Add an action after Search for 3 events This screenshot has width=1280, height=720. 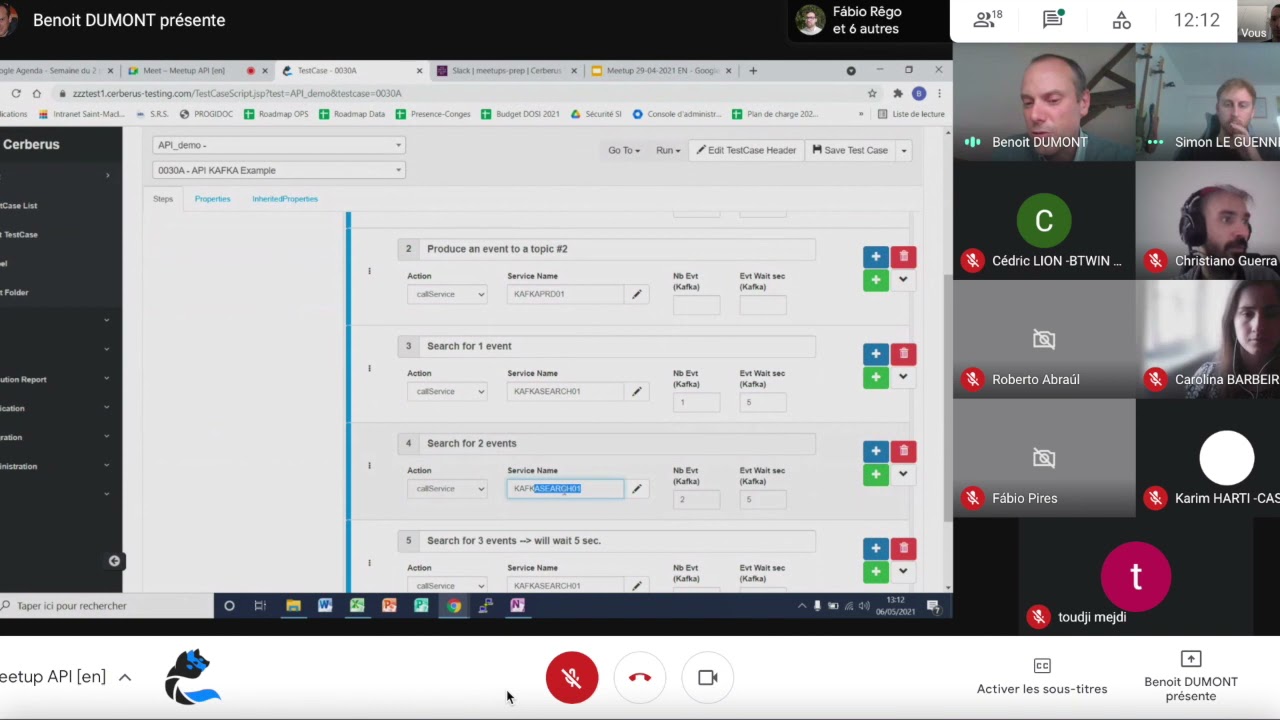[875, 548]
